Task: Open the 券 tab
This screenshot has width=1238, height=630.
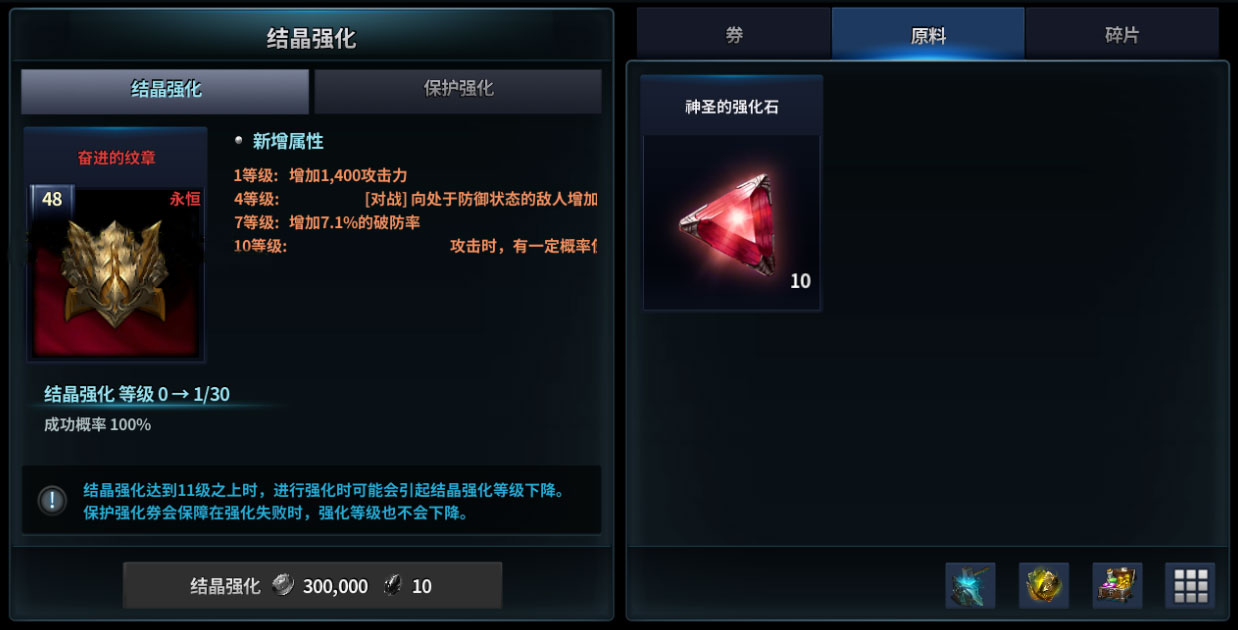Action: [734, 35]
